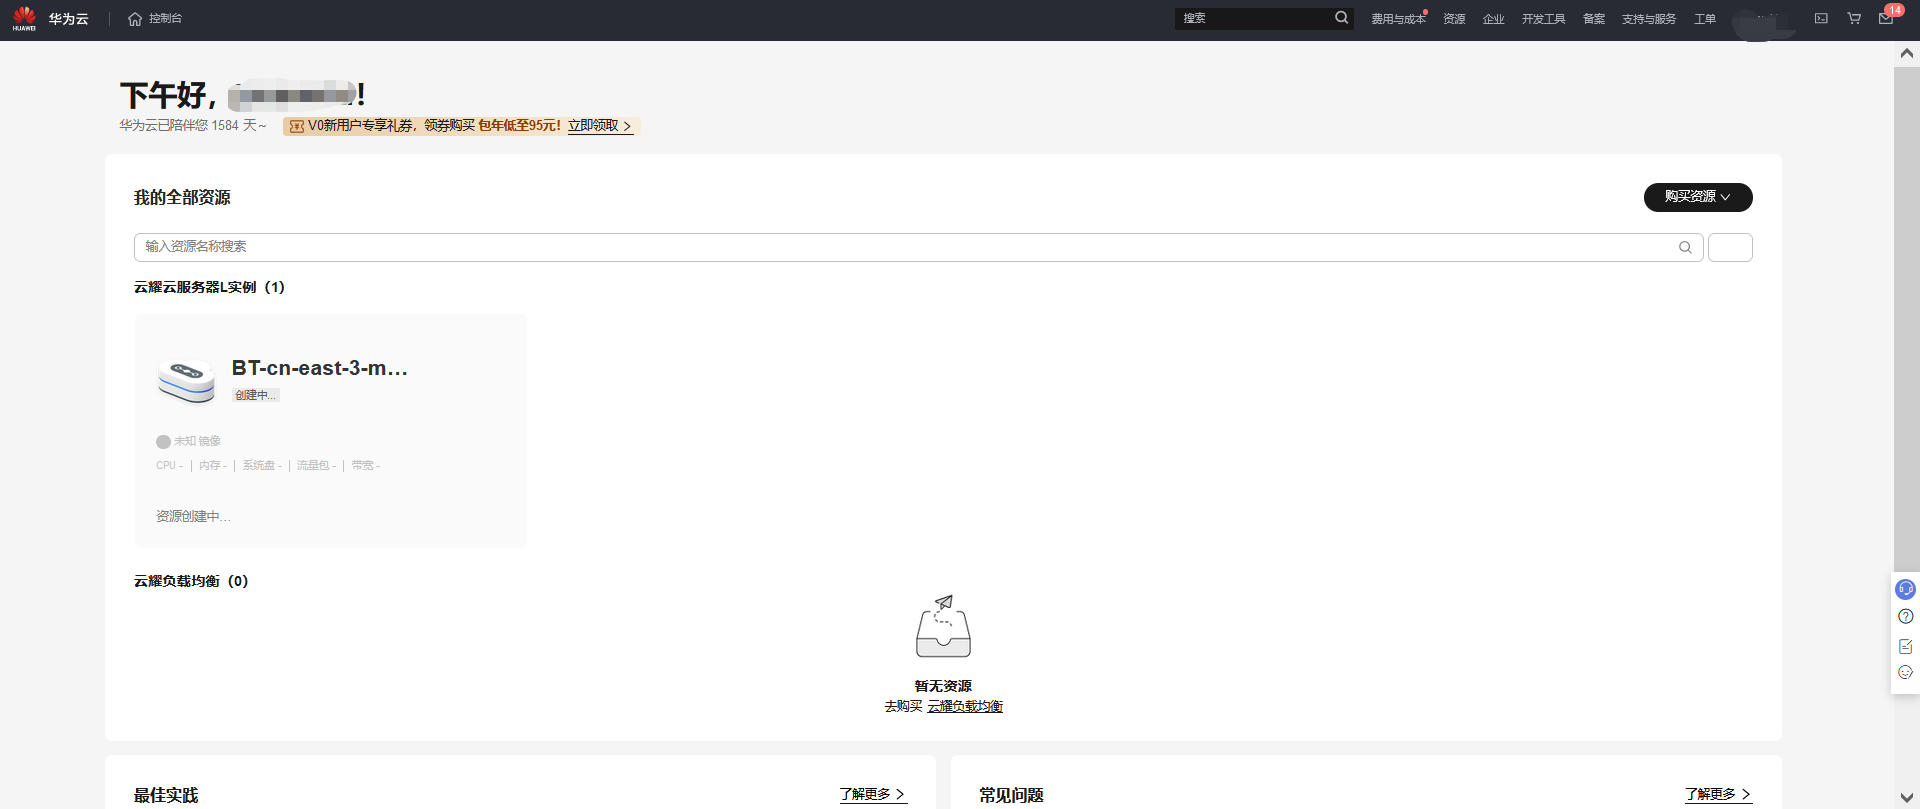1920x809 pixels.
Task: Click the 常见问题 section heading
Action: click(x=1011, y=795)
